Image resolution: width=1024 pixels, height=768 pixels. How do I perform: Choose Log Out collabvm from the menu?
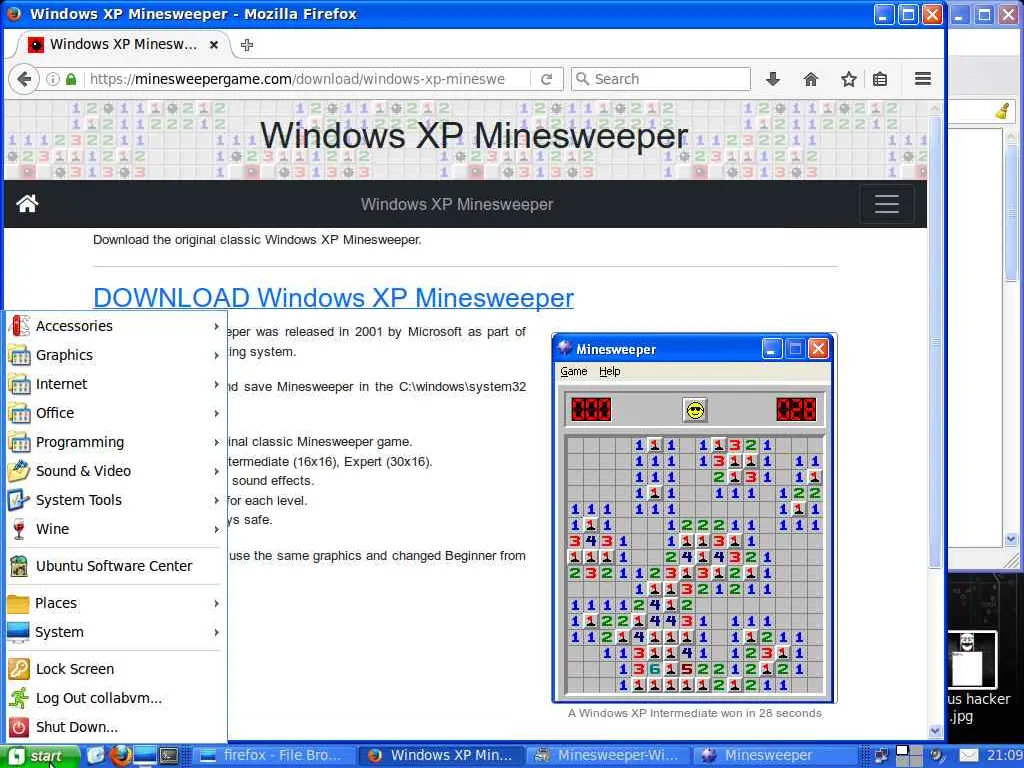[116, 698]
